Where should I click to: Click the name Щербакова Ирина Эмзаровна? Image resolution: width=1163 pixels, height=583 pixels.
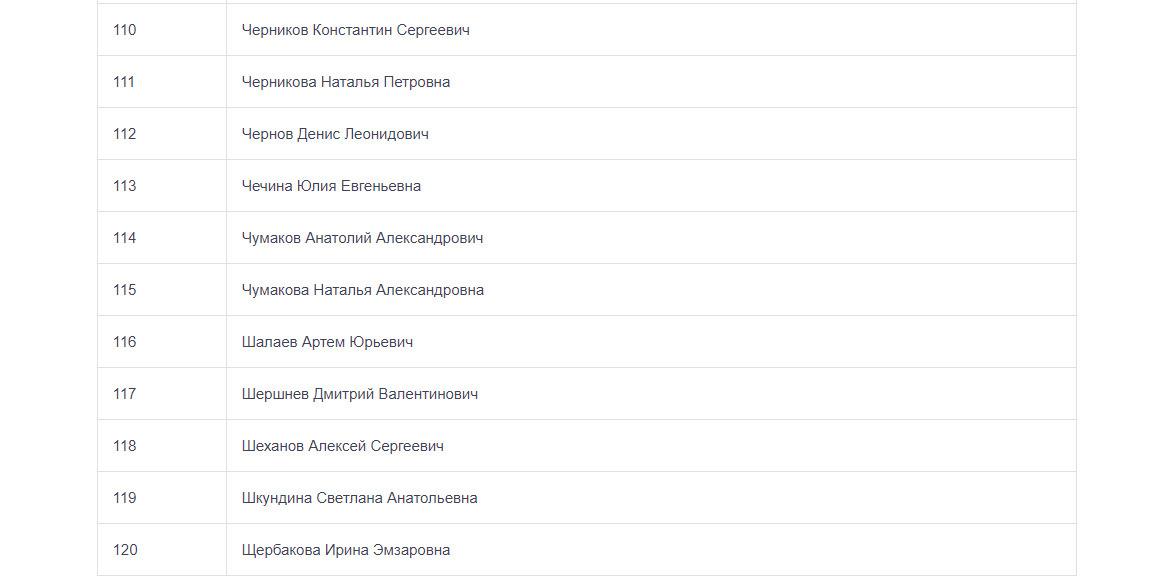pyautogui.click(x=345, y=550)
